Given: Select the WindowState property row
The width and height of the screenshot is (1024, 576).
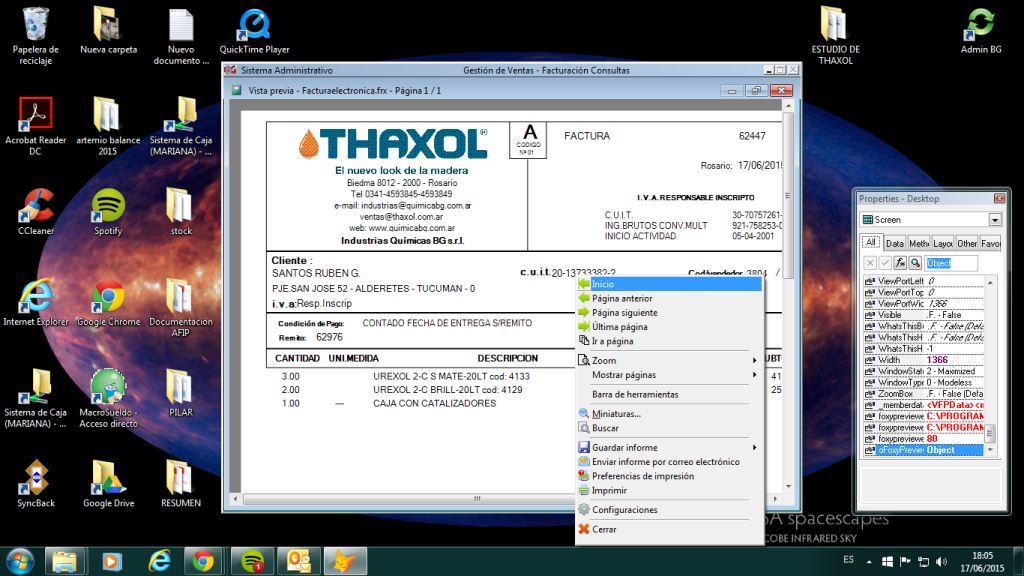Looking at the screenshot, I should click(x=923, y=371).
